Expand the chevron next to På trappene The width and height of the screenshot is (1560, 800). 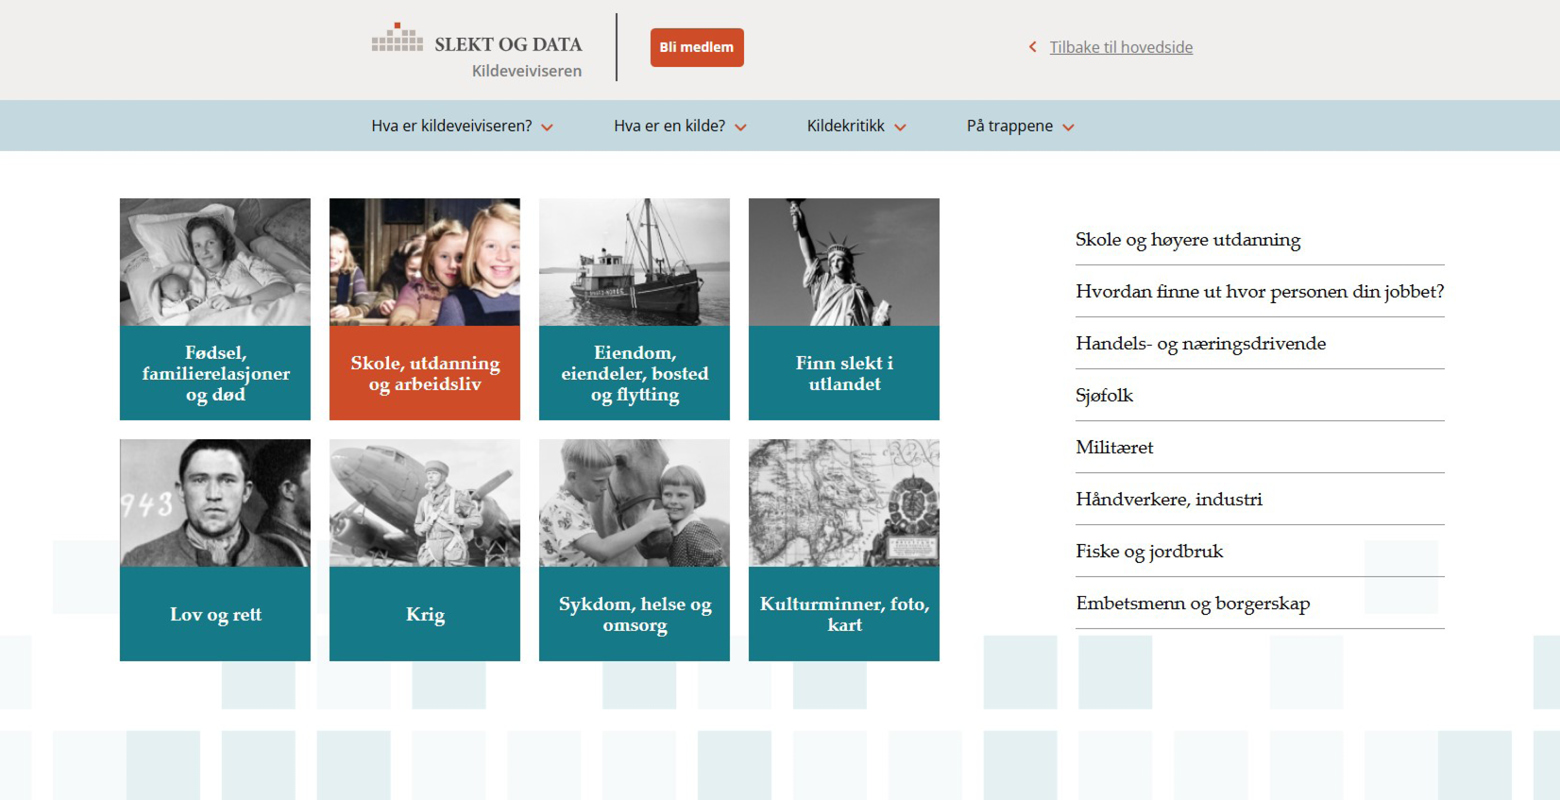coord(1068,127)
